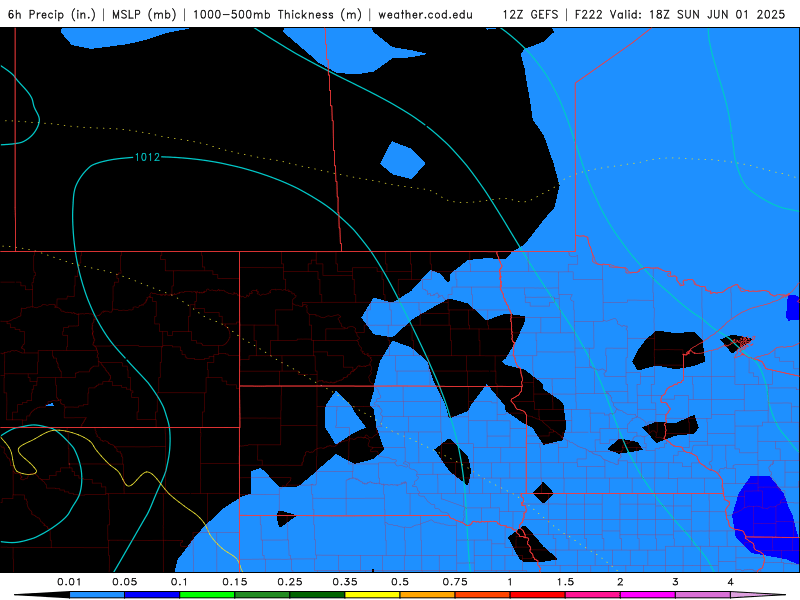Click the '0.25' legend value

point(289,582)
